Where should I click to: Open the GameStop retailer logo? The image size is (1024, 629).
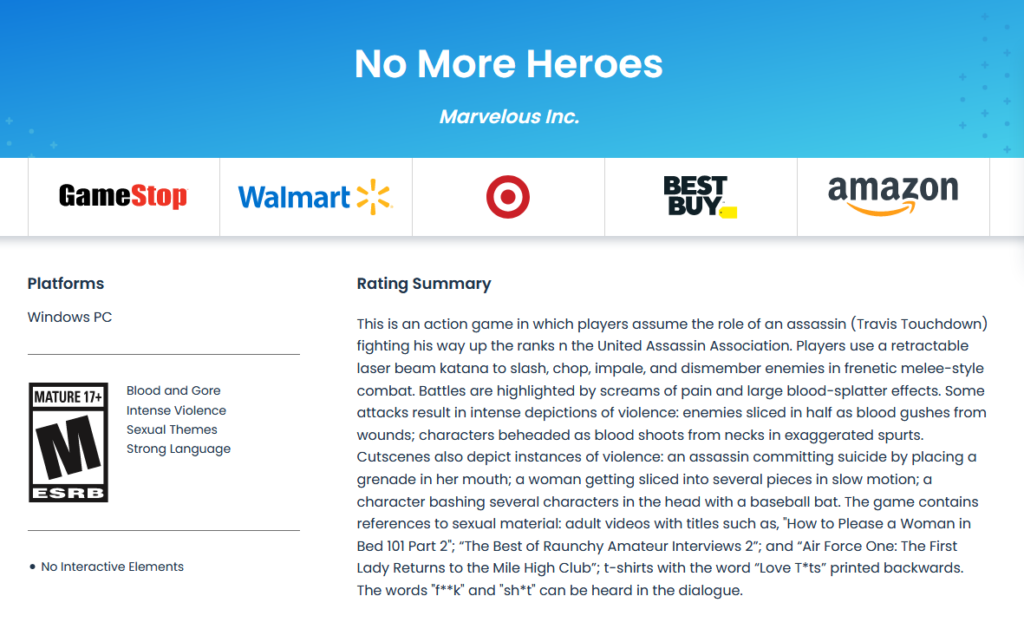coord(123,196)
